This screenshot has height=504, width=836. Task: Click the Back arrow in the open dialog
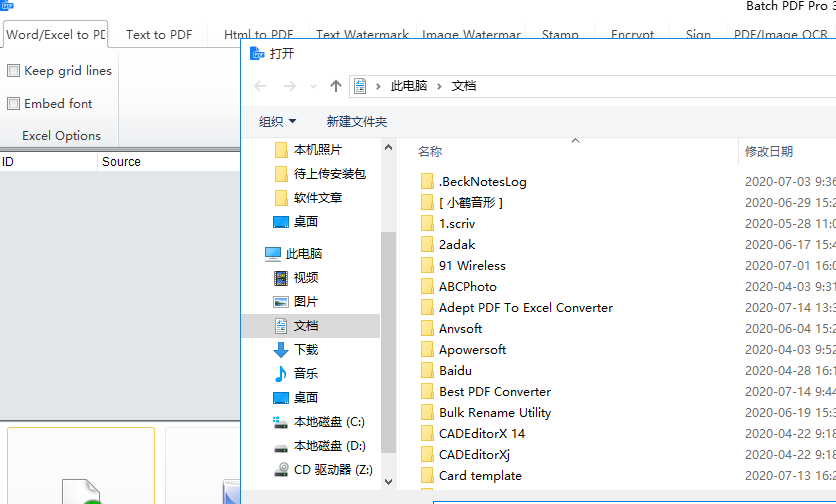tap(260, 86)
